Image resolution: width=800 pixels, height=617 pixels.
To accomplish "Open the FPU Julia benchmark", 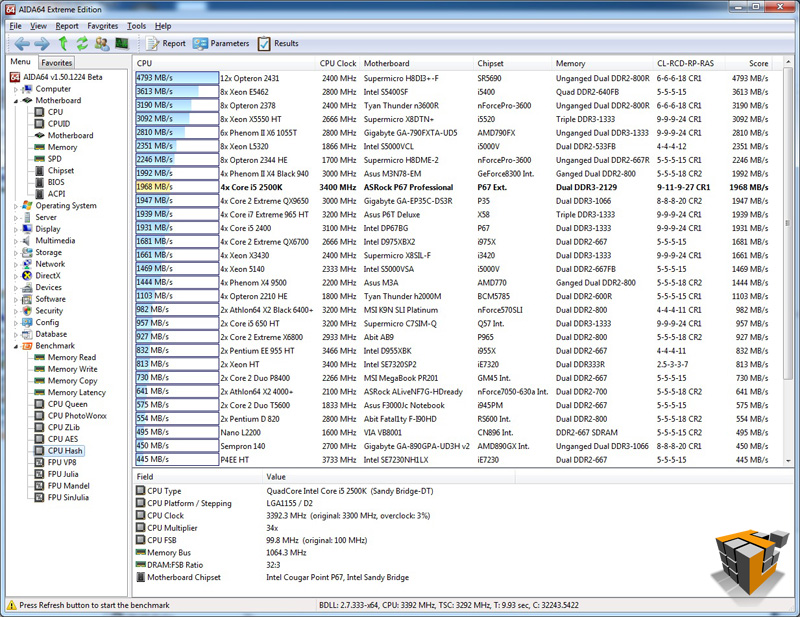I will click(63, 474).
